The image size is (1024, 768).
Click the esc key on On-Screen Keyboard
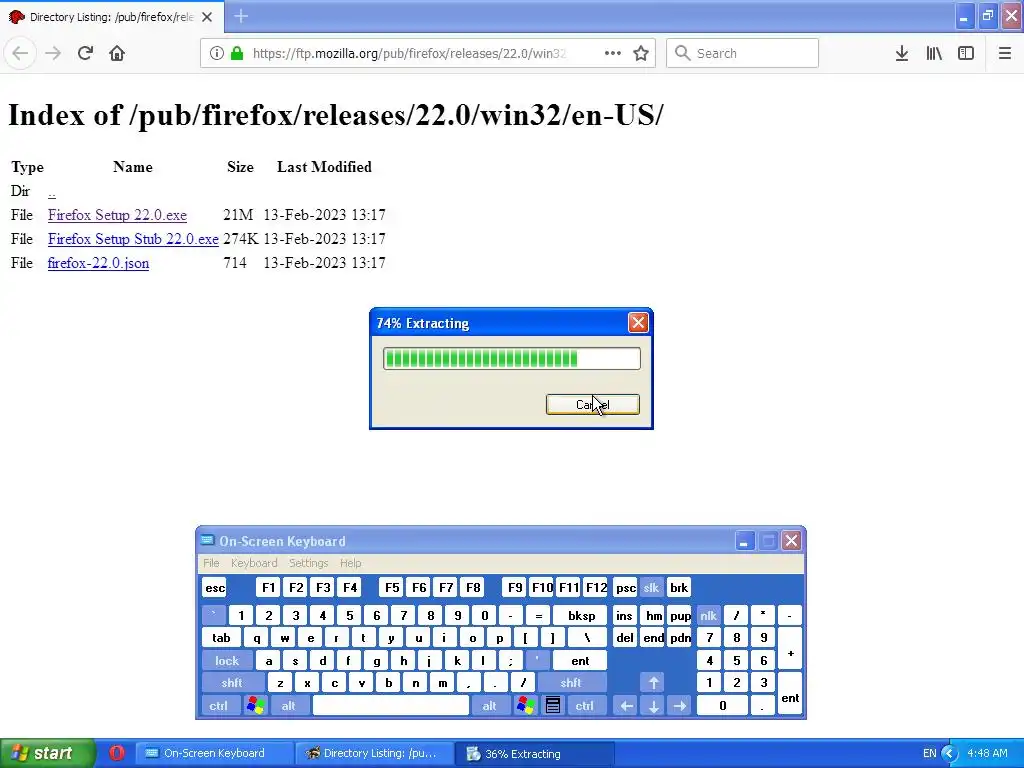215,588
